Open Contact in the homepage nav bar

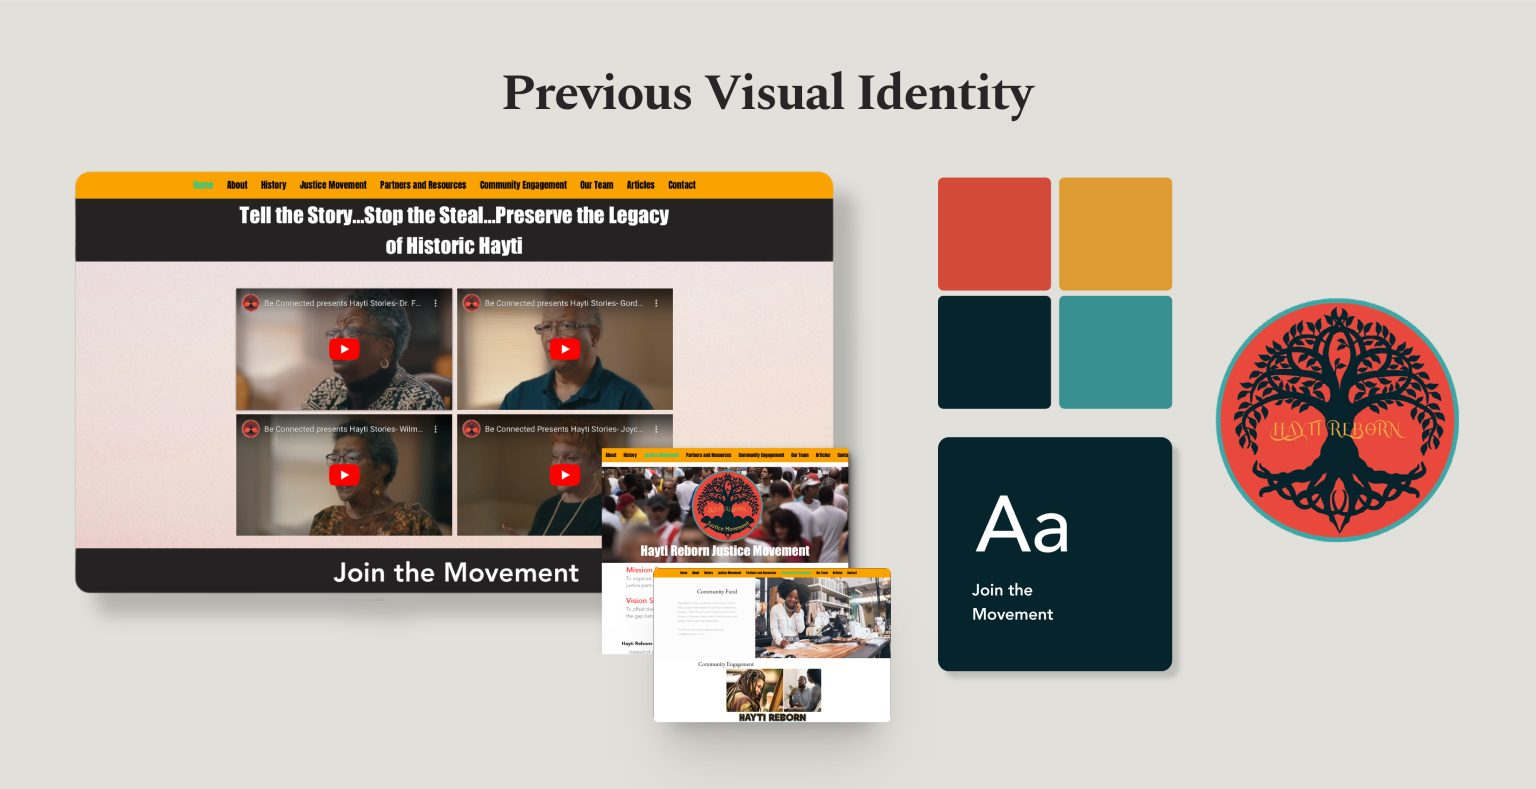[682, 185]
